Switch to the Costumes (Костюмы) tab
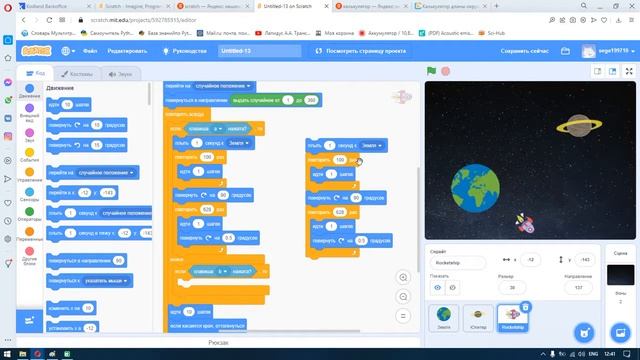640x360 pixels. (x=77, y=74)
